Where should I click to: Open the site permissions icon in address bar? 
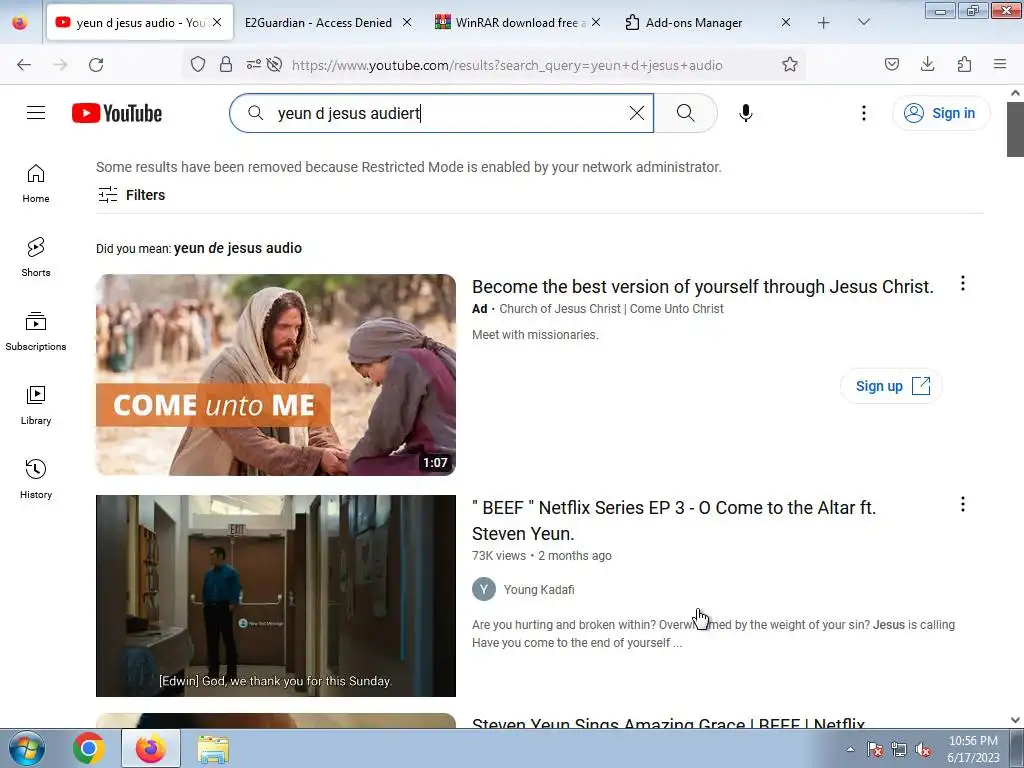(x=253, y=64)
